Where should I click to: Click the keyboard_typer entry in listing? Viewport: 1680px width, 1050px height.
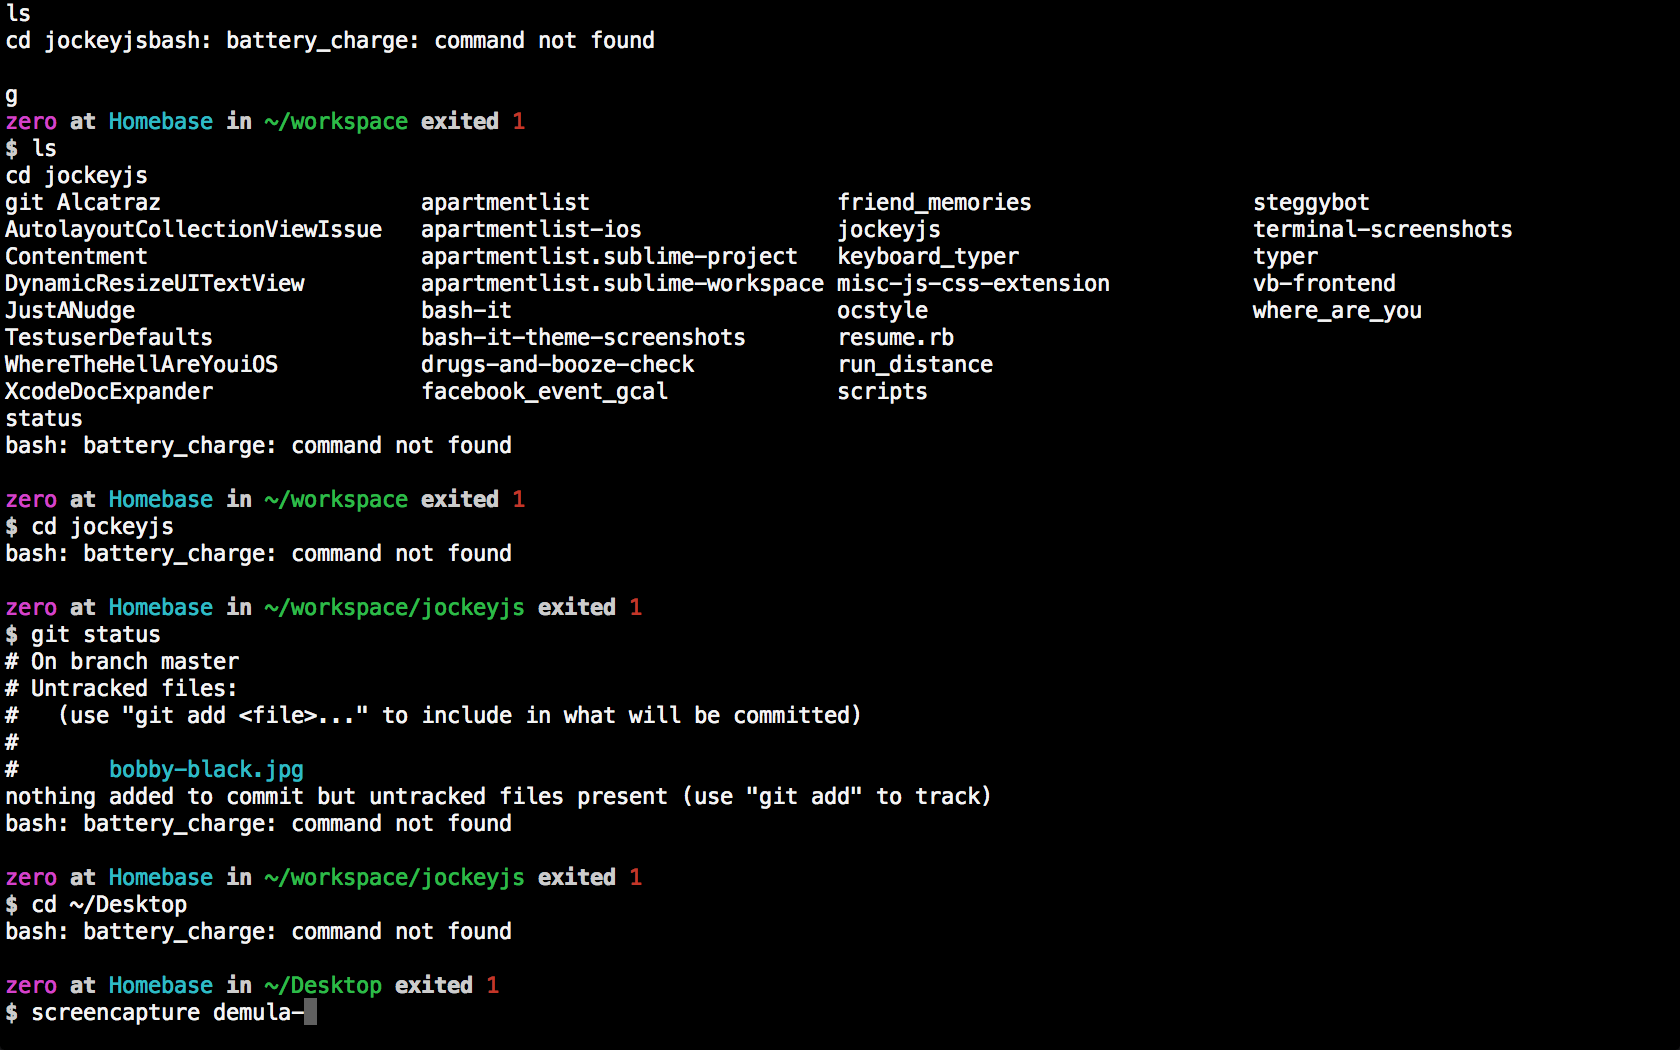928,257
